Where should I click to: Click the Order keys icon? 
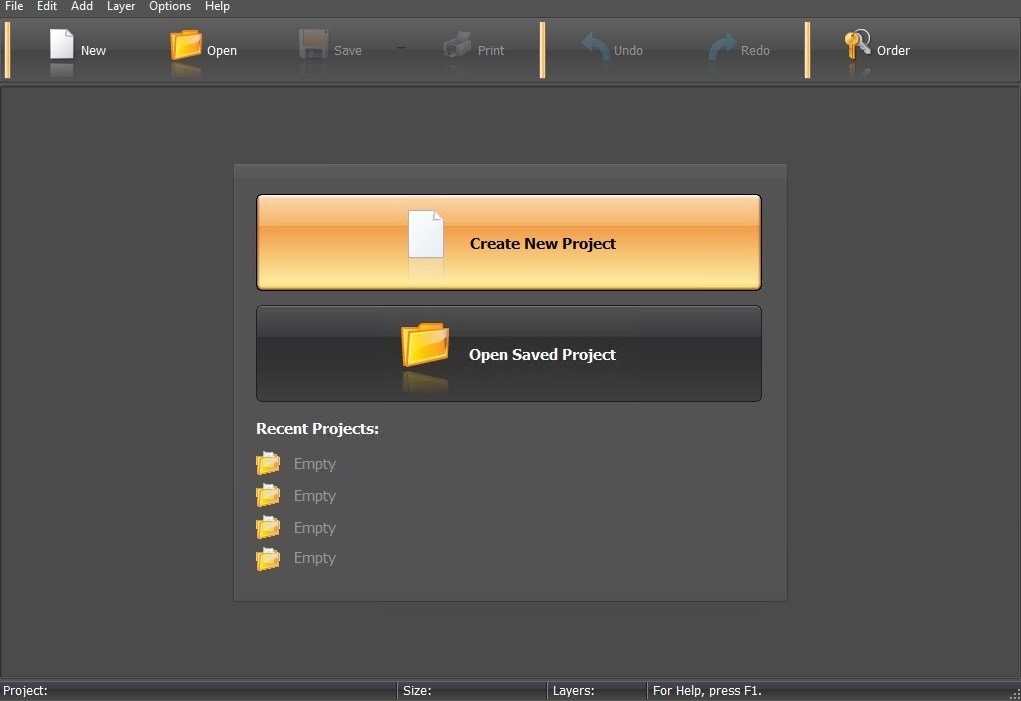(x=857, y=44)
